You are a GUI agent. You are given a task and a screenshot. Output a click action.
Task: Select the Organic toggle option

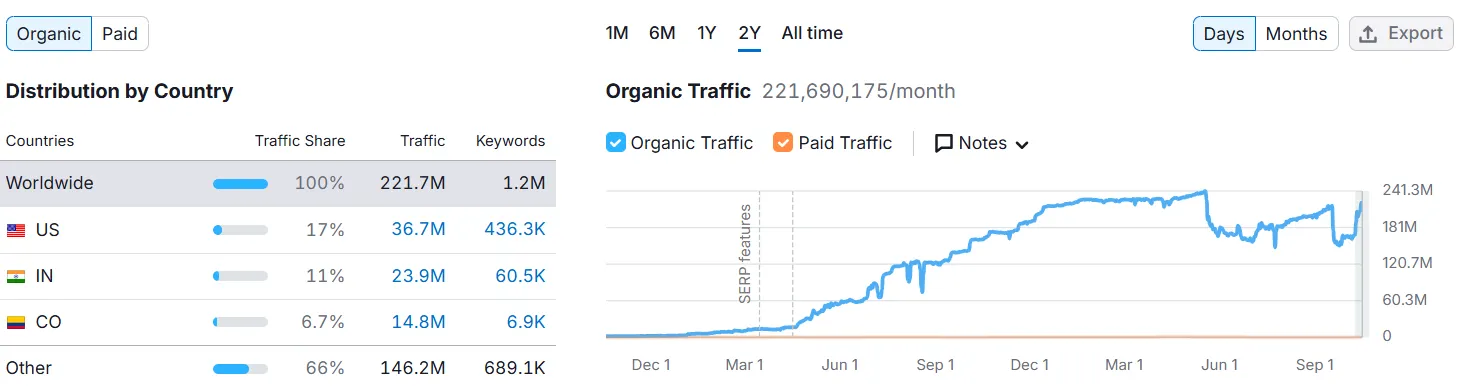point(49,33)
